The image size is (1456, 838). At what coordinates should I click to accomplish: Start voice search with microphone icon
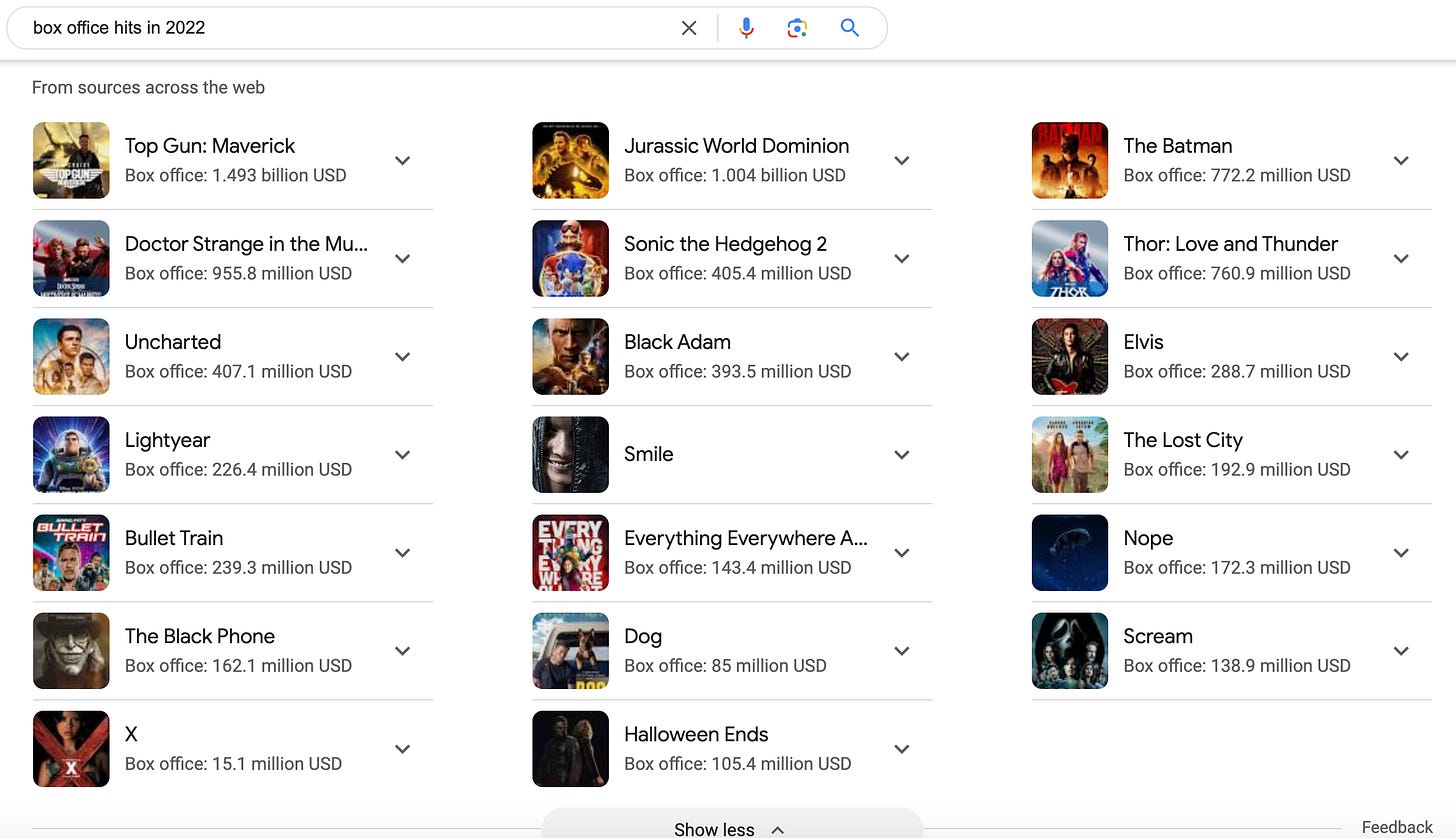pyautogui.click(x=746, y=28)
